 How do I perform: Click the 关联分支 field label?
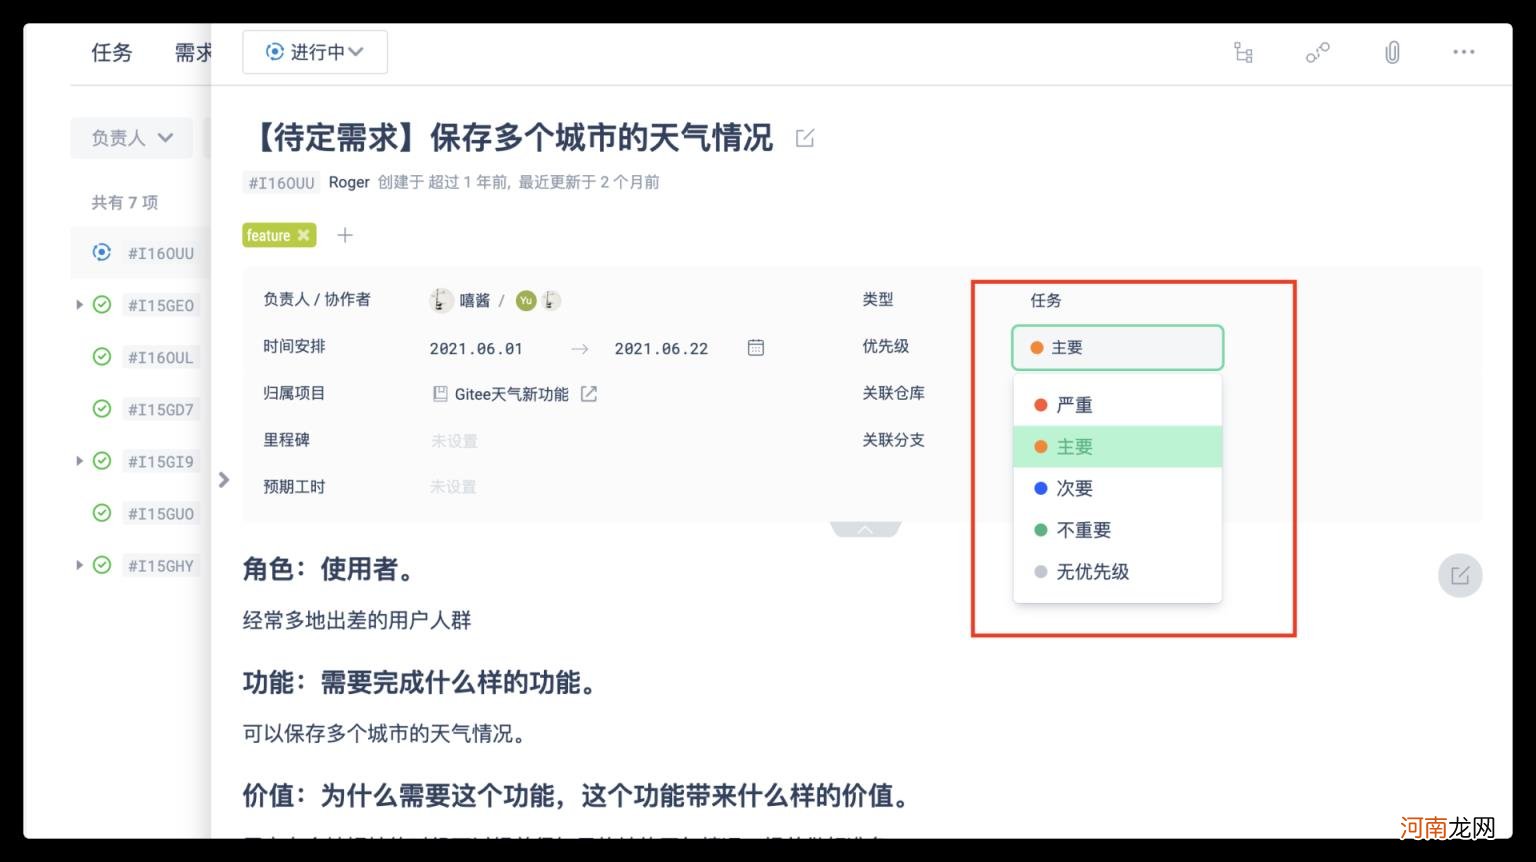pyautogui.click(x=894, y=439)
